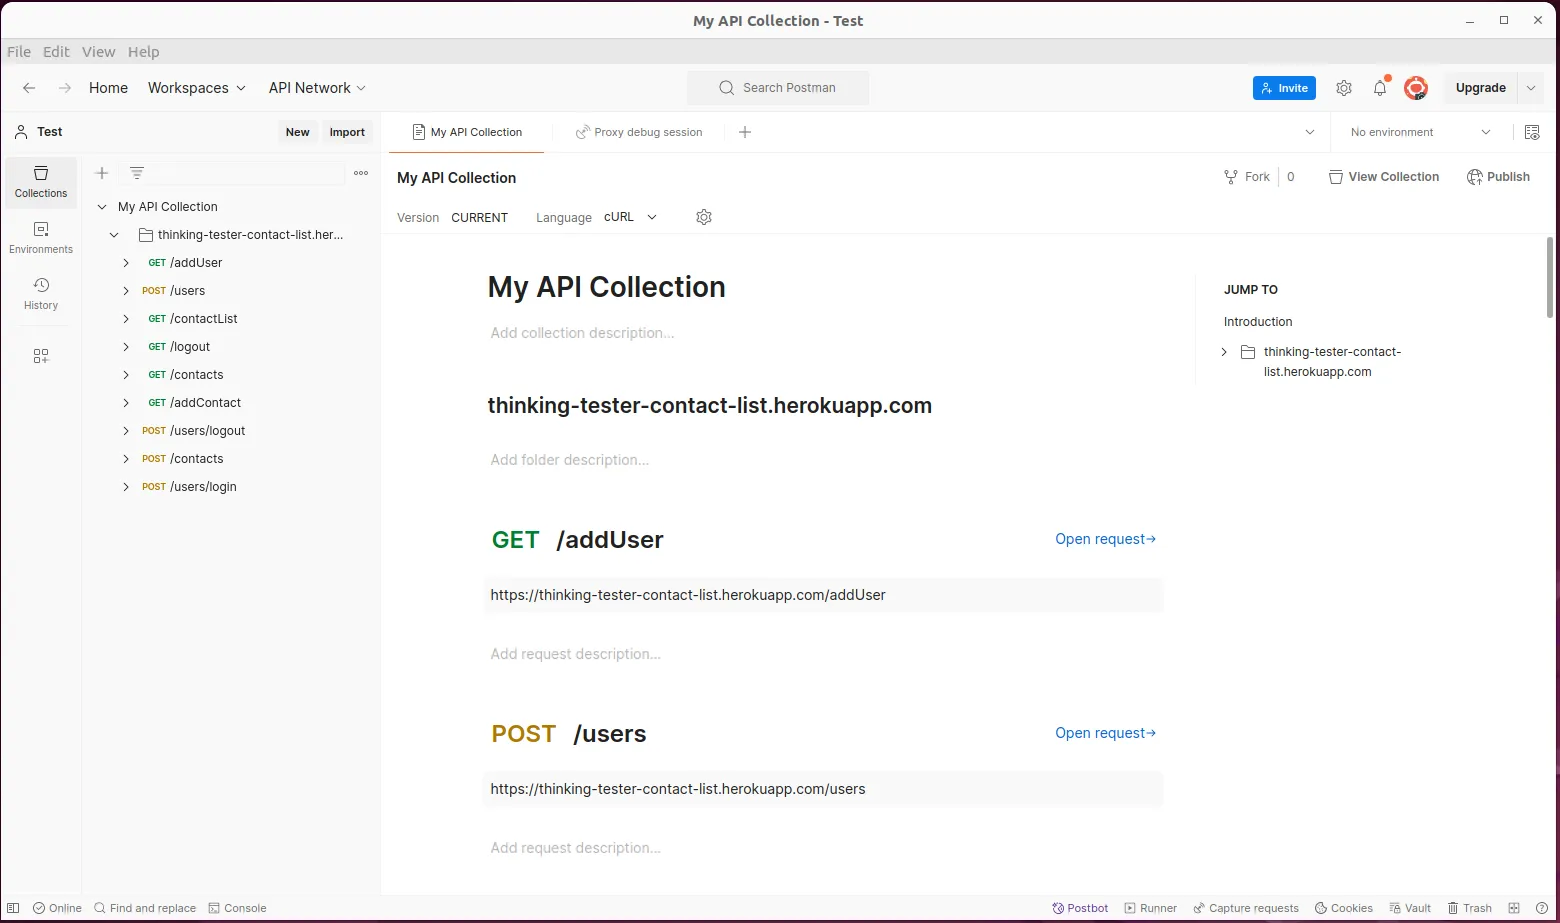
Task: Expand the GET /contactList request
Action: coord(126,319)
